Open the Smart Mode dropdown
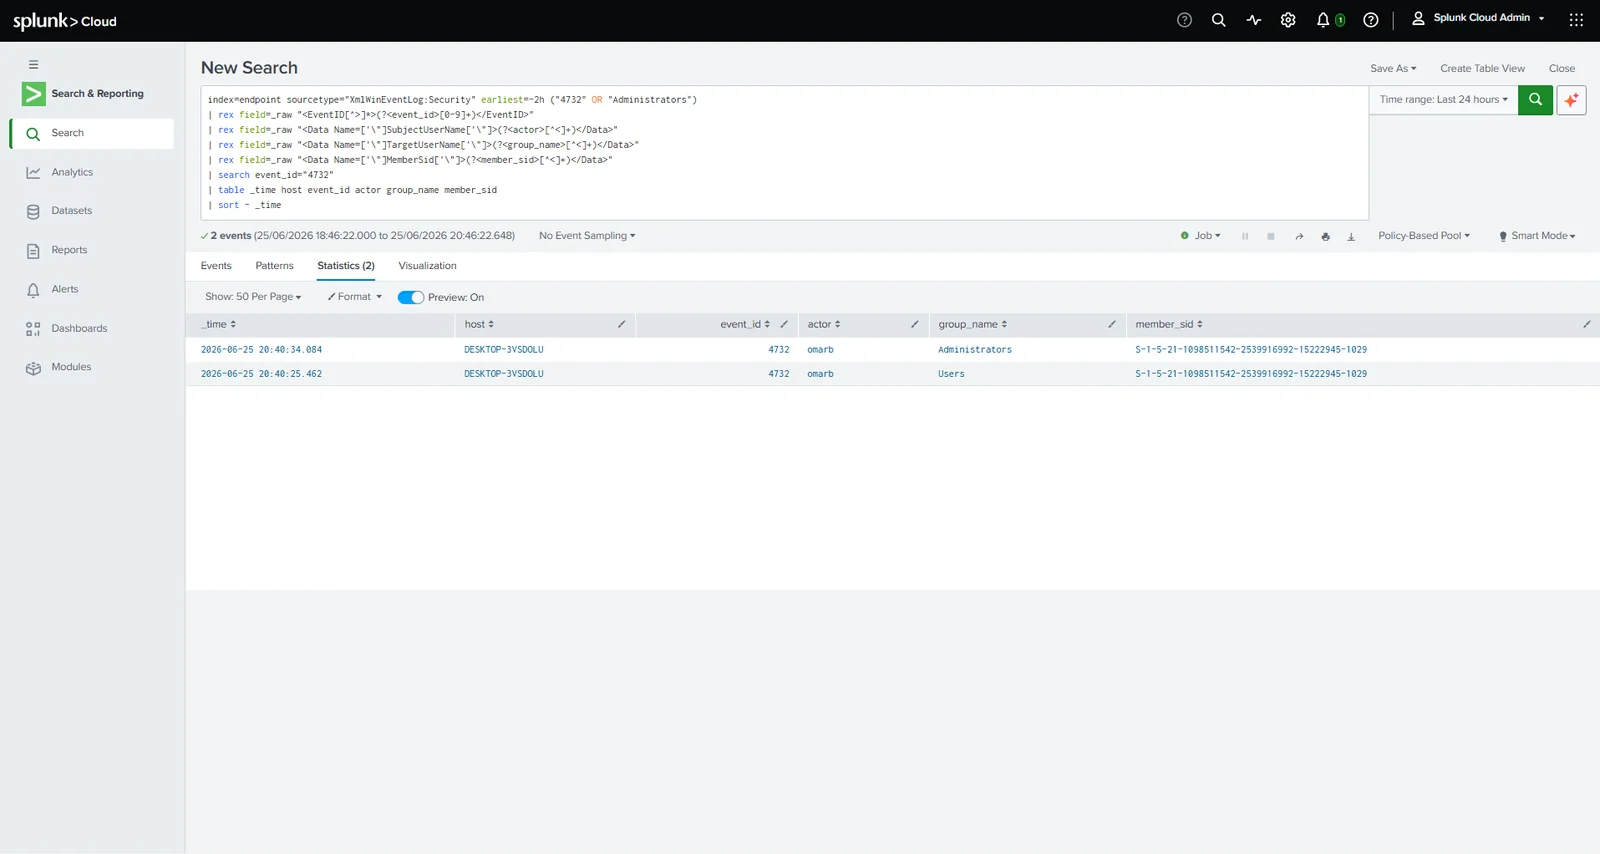The height and width of the screenshot is (854, 1600). (1537, 236)
